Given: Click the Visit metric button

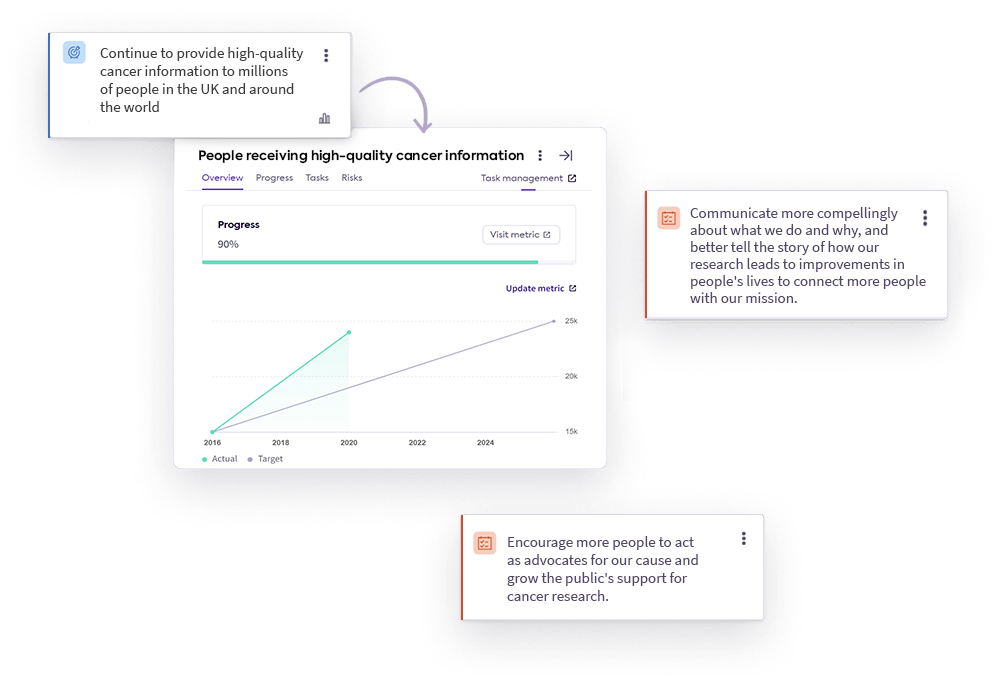Looking at the screenshot, I should click(521, 235).
